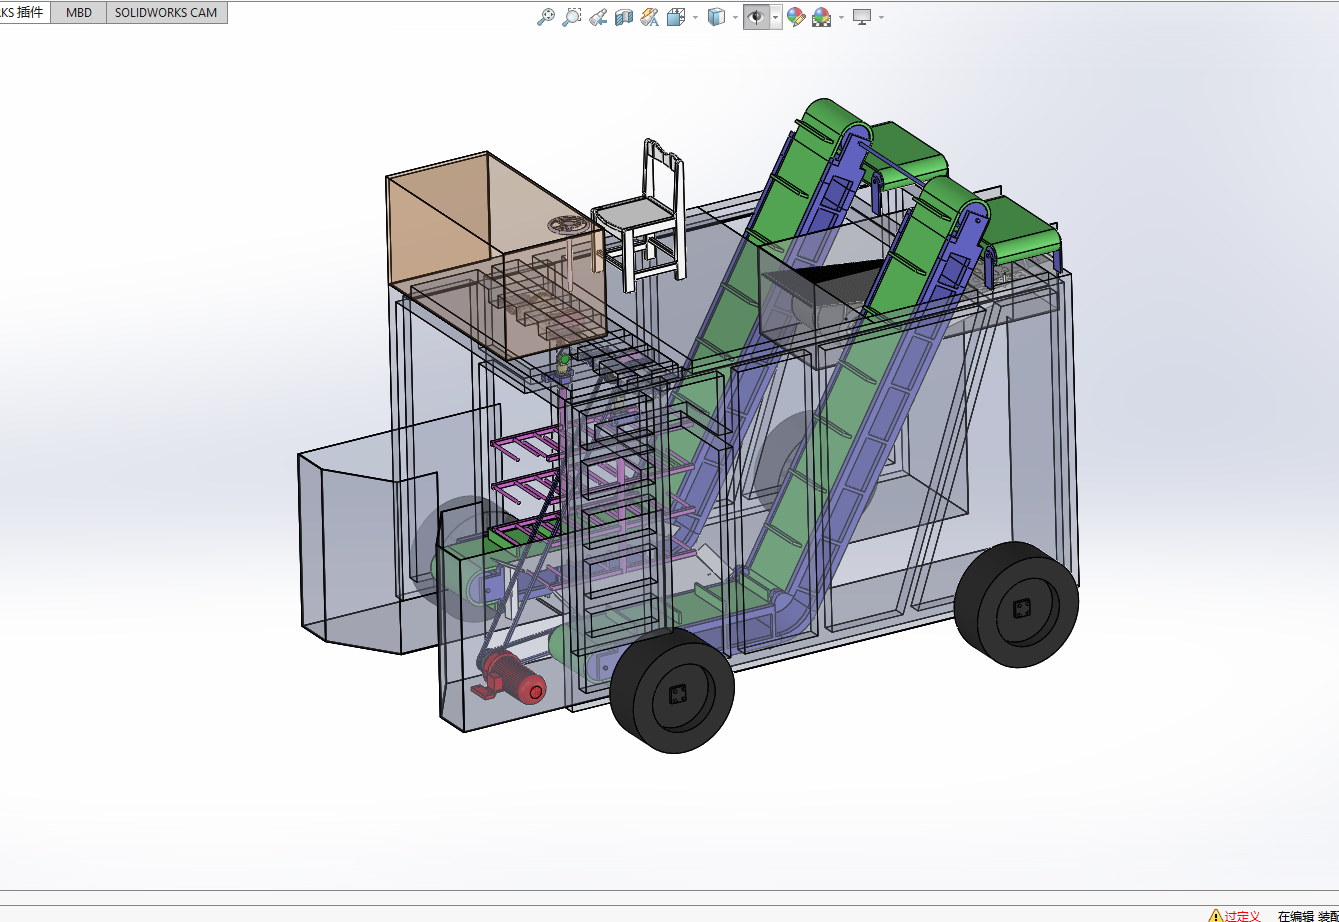Open the SOLIDWORKS CAM tab
1339x922 pixels.
[166, 13]
